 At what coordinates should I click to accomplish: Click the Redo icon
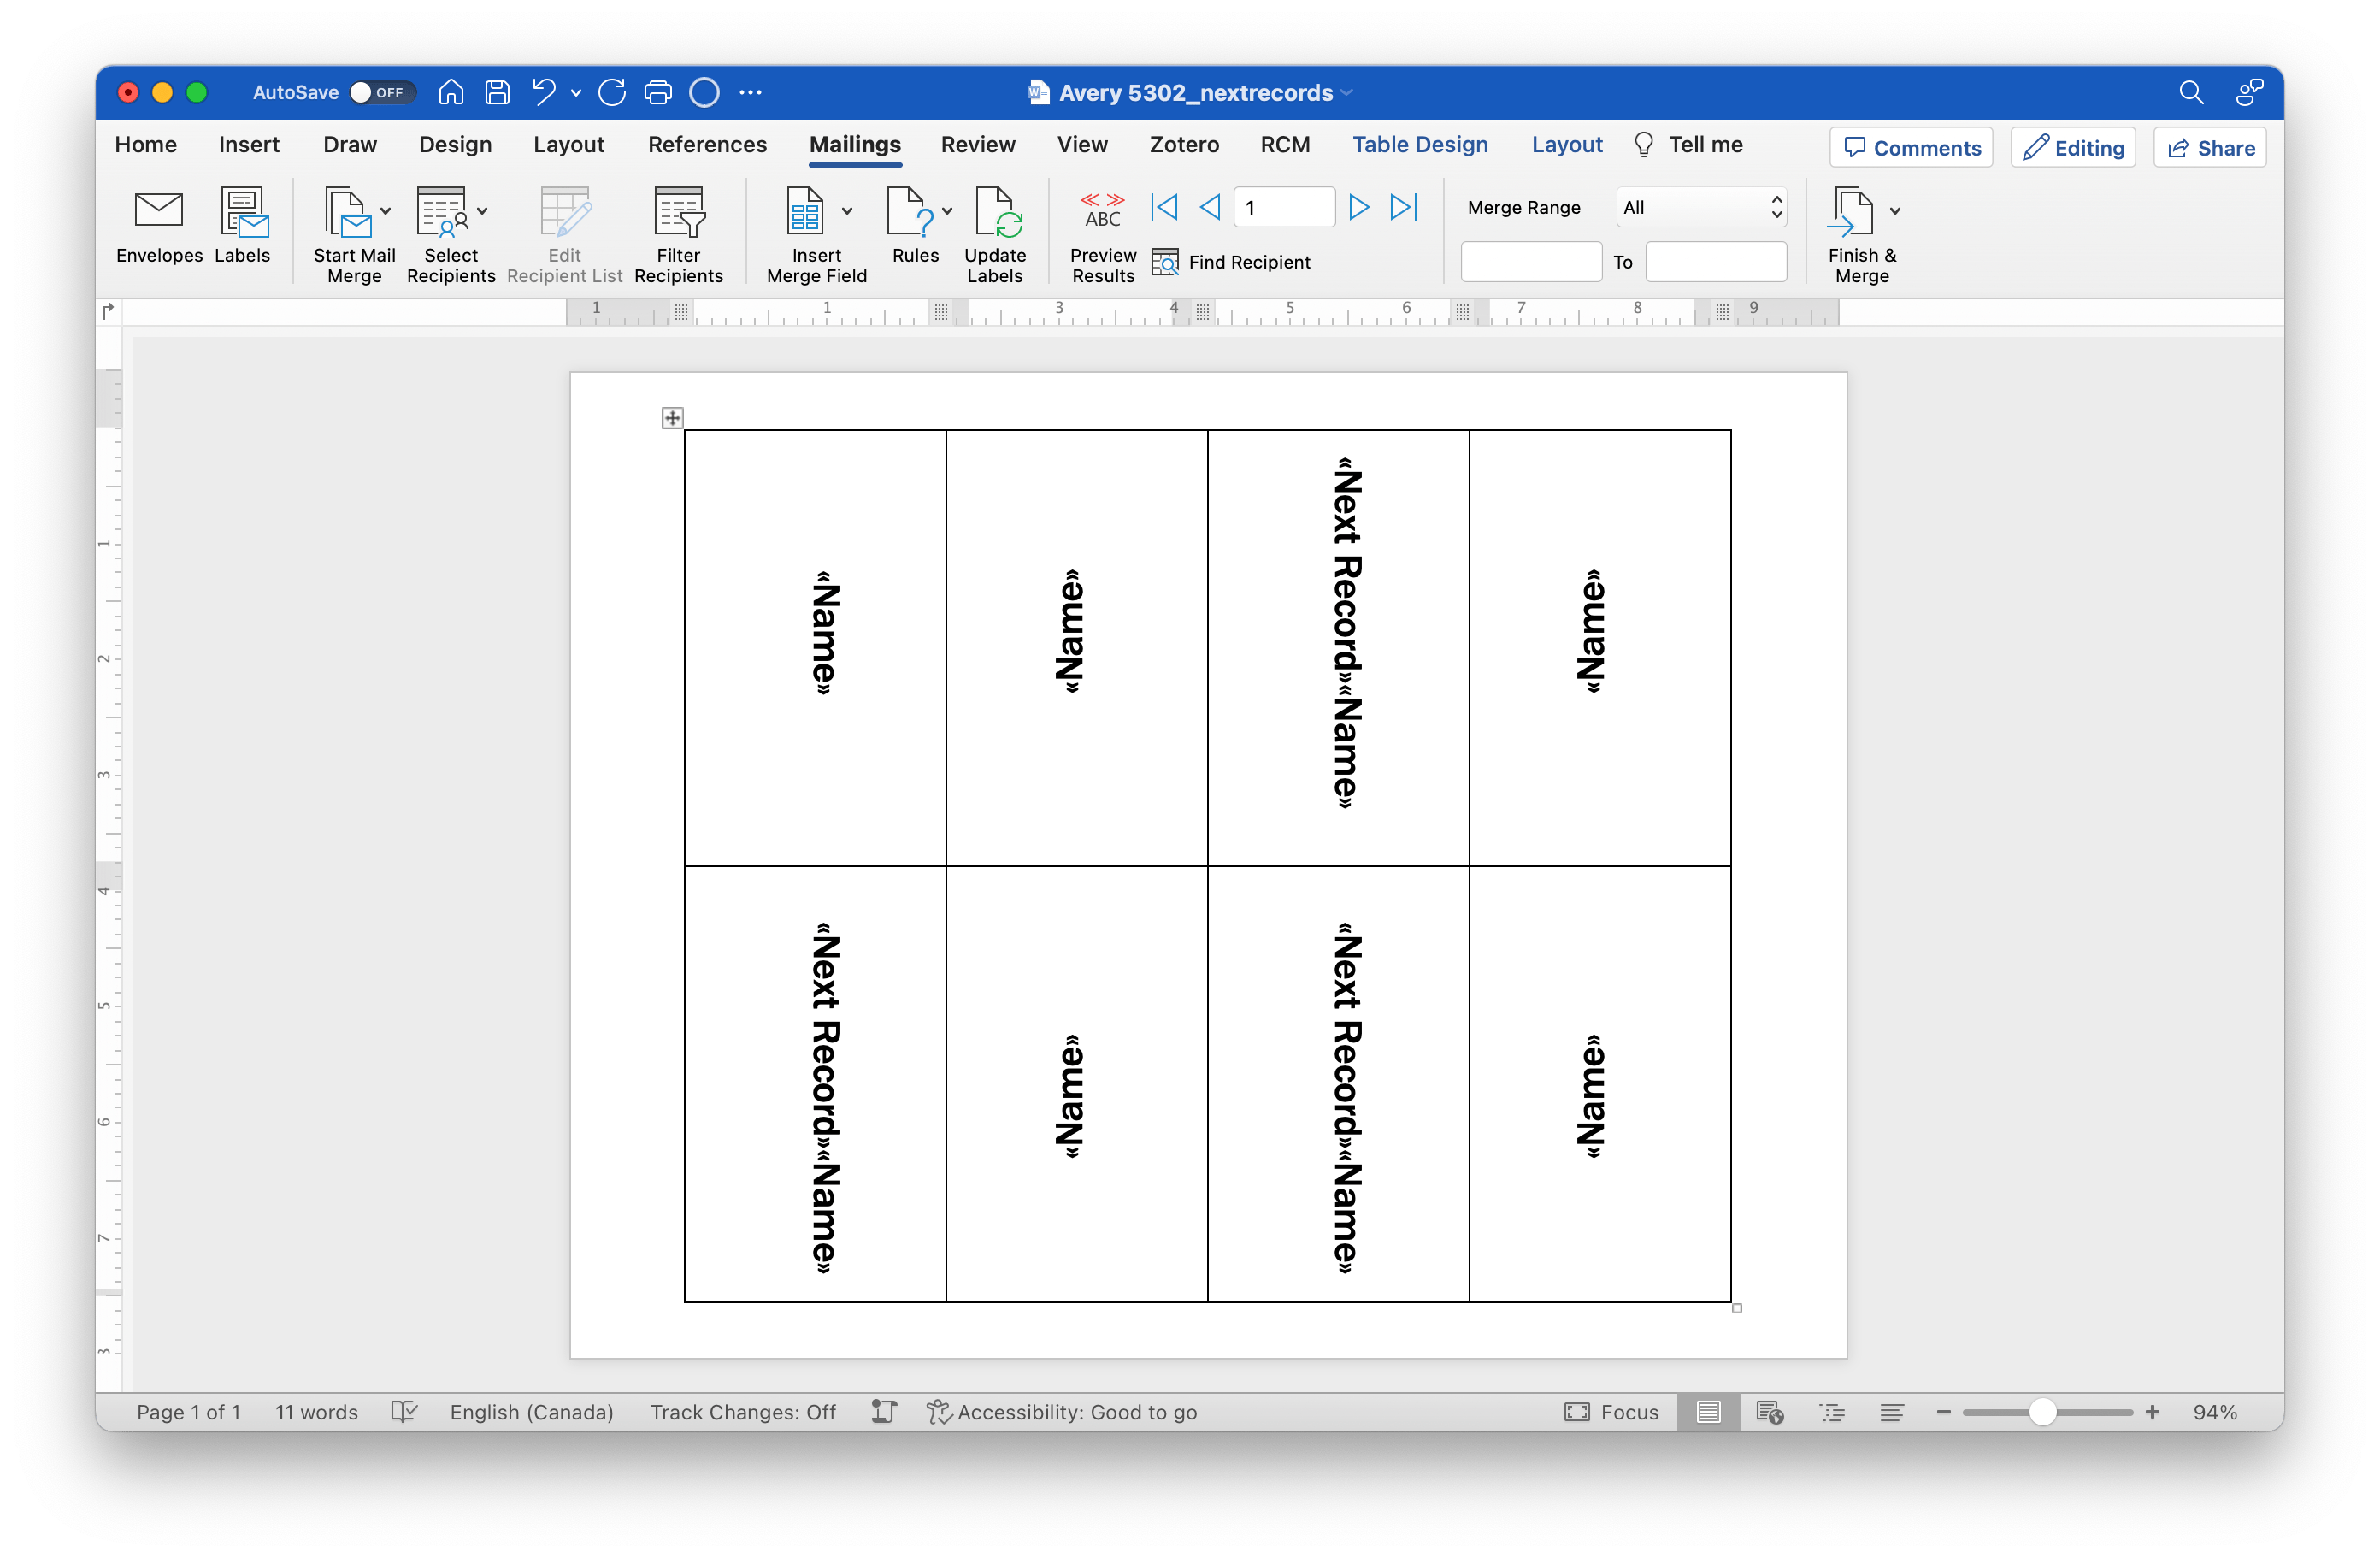click(x=612, y=92)
